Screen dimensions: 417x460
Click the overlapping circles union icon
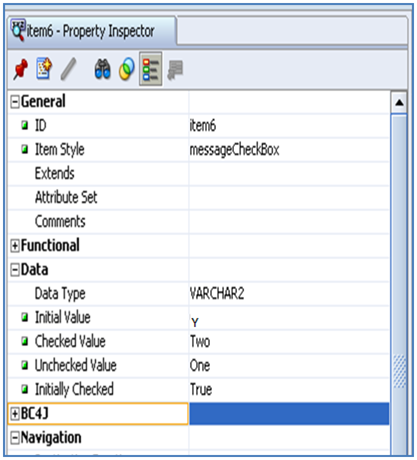(127, 69)
